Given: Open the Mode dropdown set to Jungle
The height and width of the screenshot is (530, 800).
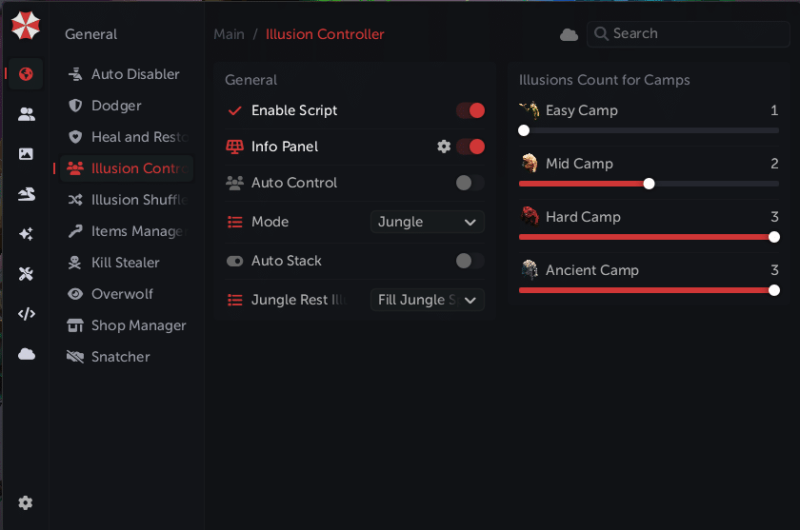Looking at the screenshot, I should tap(427, 222).
